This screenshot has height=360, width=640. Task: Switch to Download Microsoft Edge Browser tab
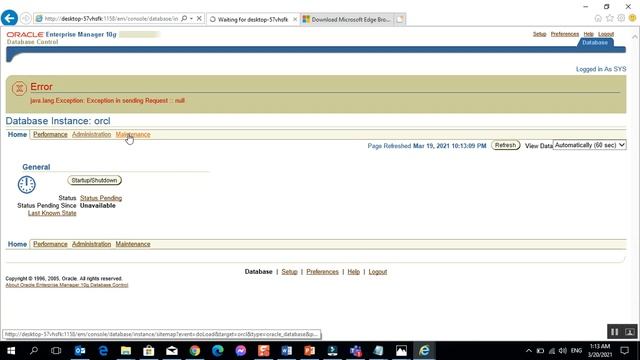coord(347,19)
